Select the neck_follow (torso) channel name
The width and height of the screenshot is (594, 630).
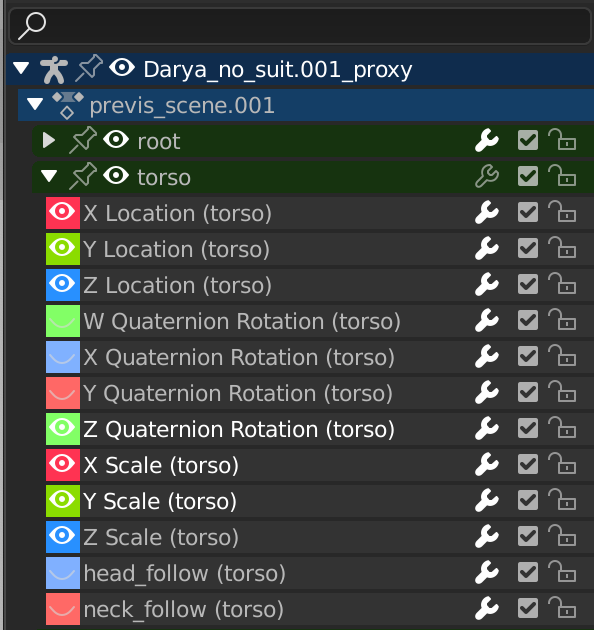pos(184,609)
